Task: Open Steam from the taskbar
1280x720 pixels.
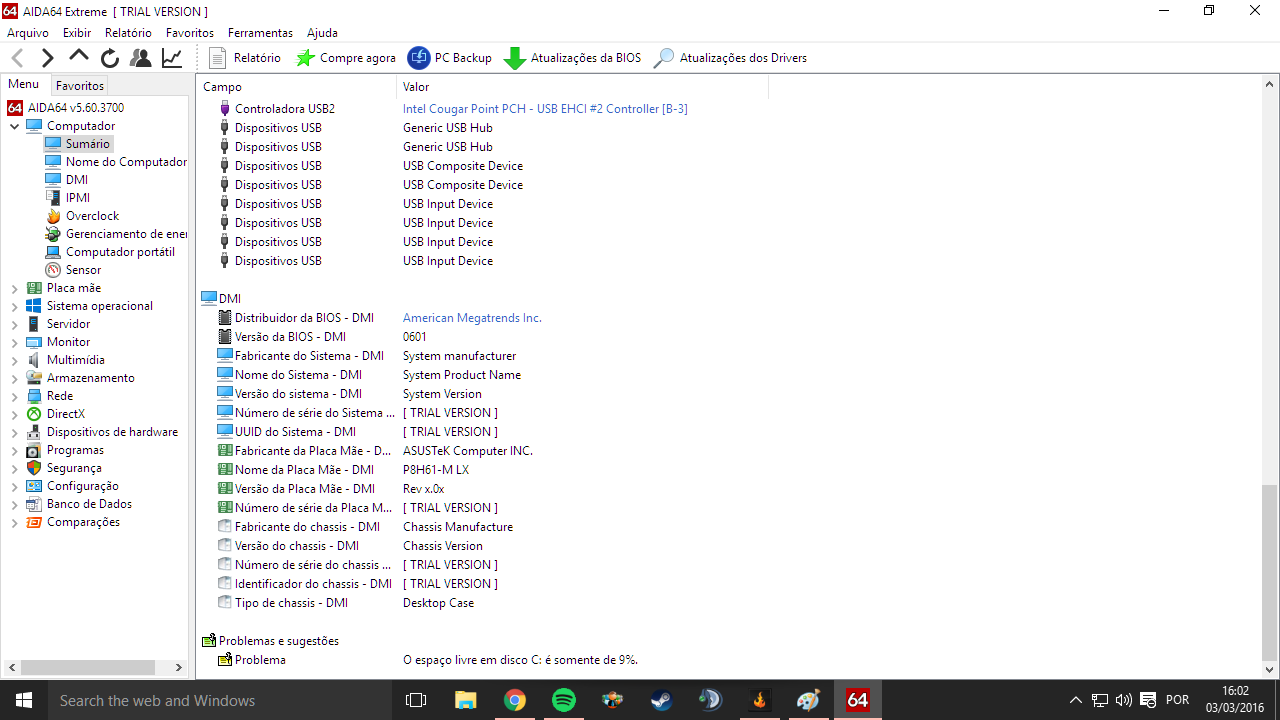Action: point(661,700)
